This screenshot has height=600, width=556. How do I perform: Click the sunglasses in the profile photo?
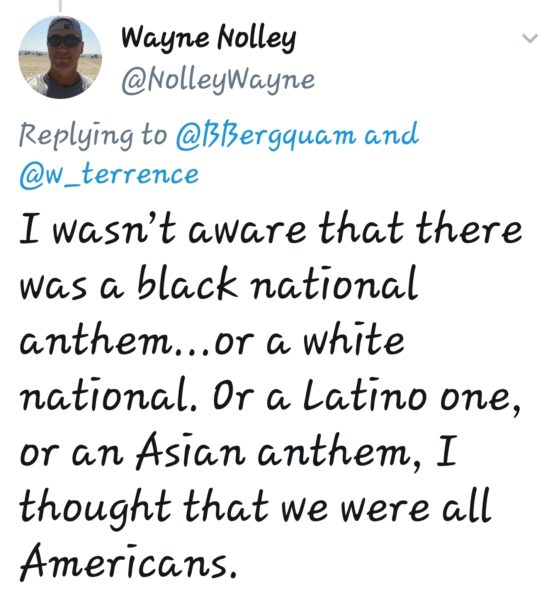click(x=64, y=41)
